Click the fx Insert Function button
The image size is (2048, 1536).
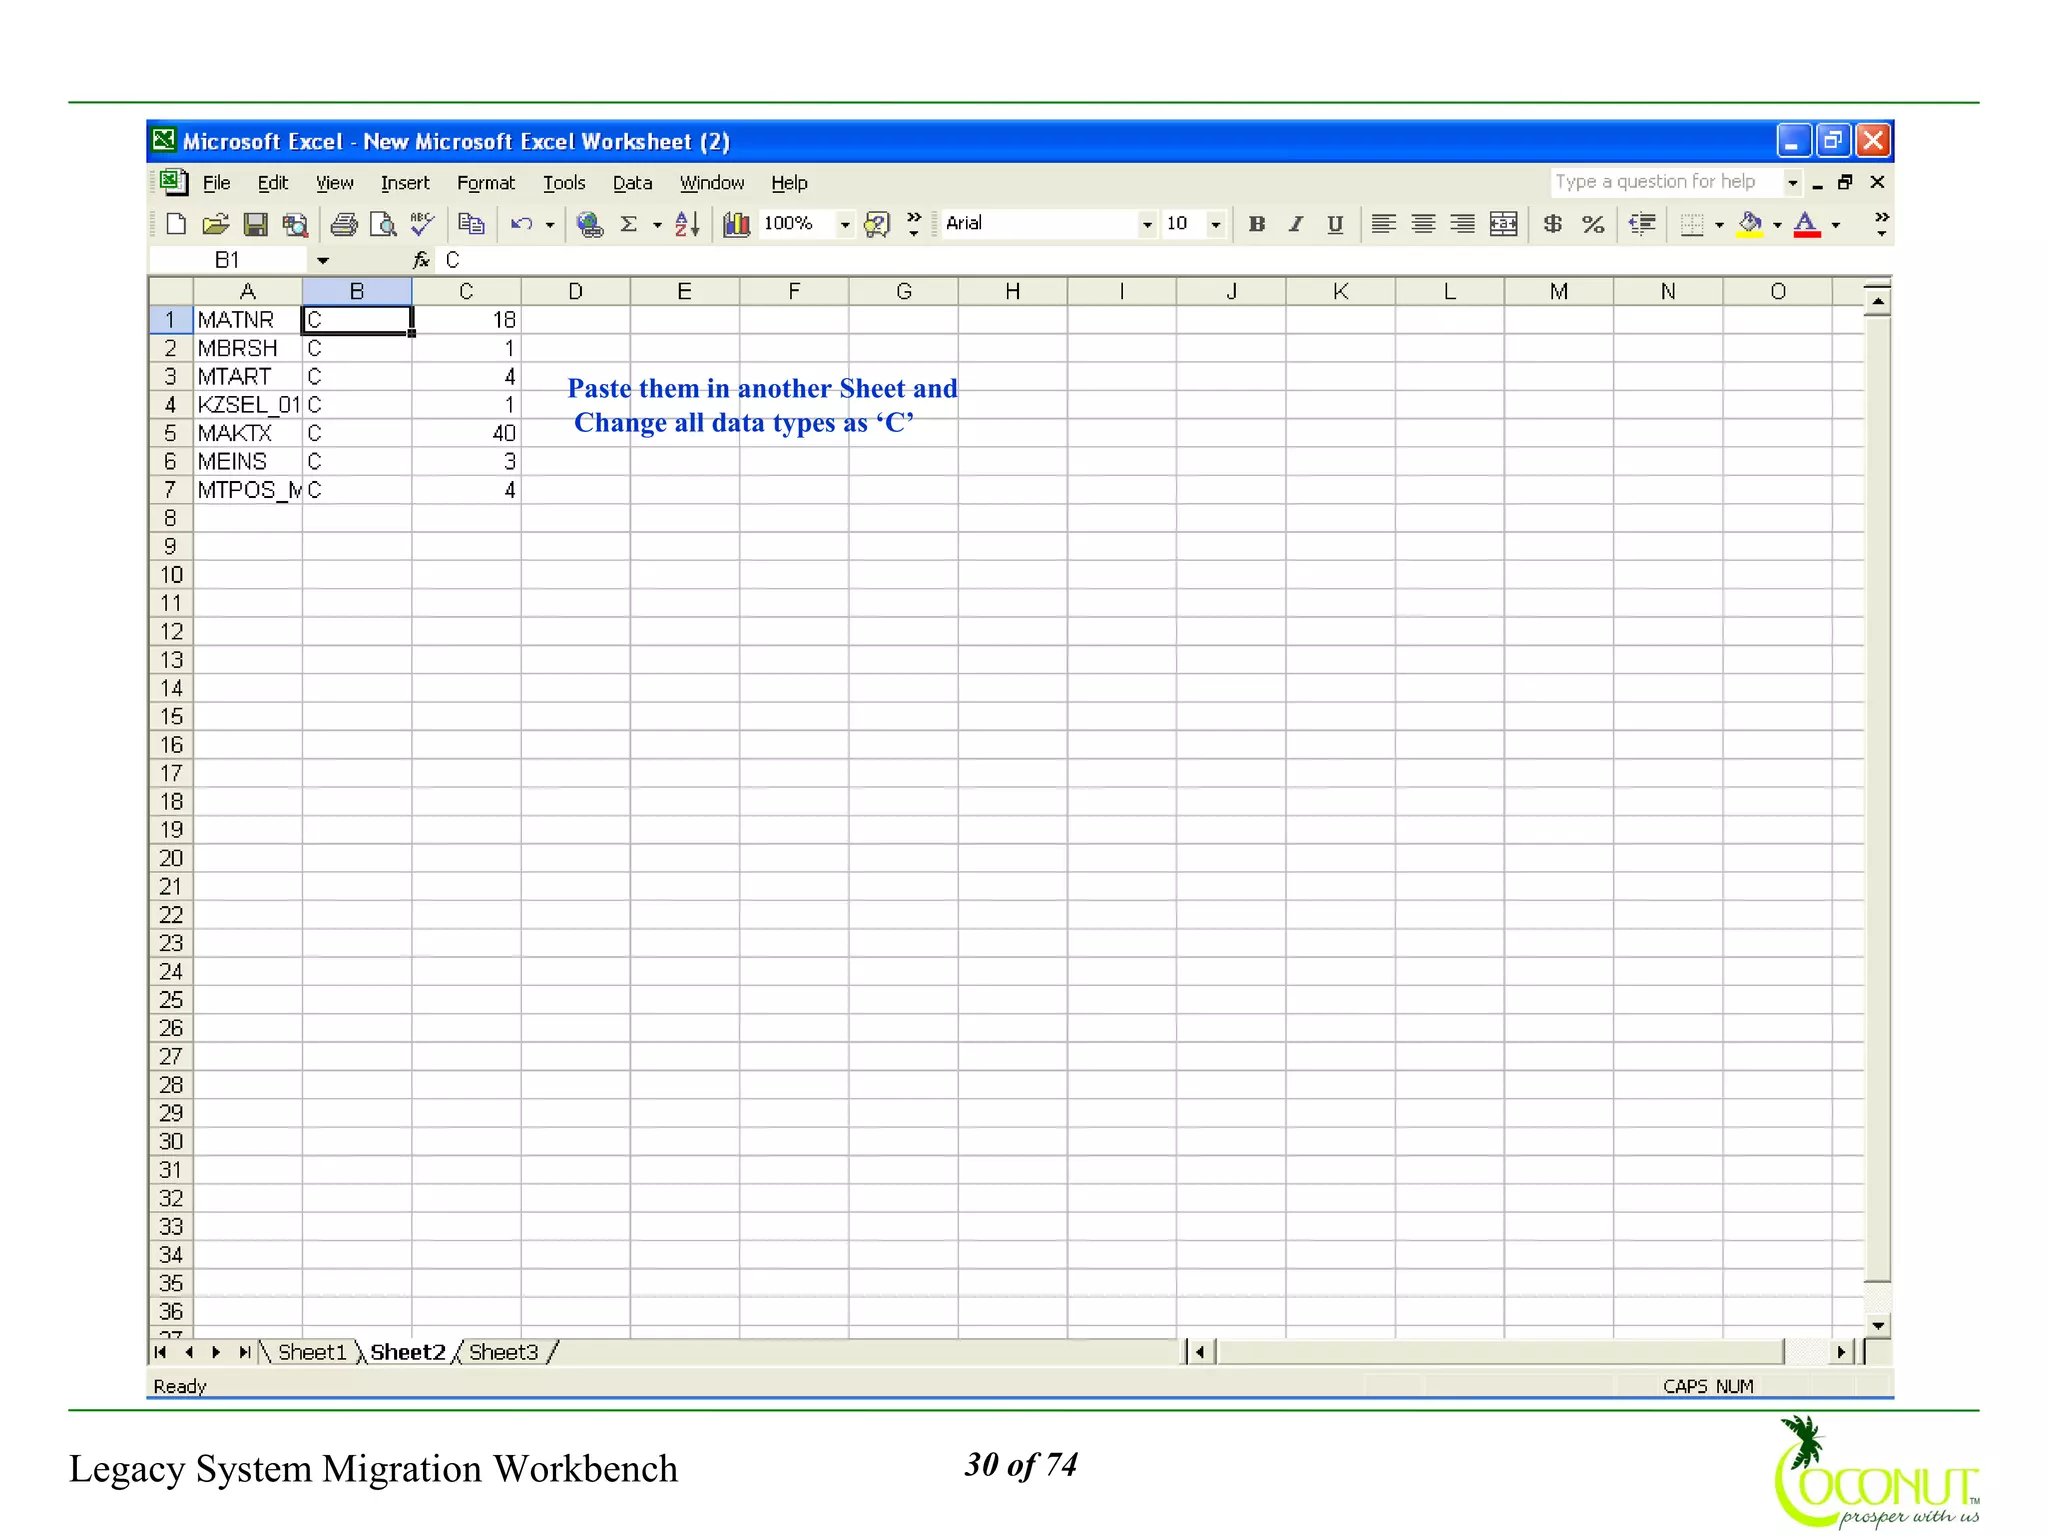[421, 260]
